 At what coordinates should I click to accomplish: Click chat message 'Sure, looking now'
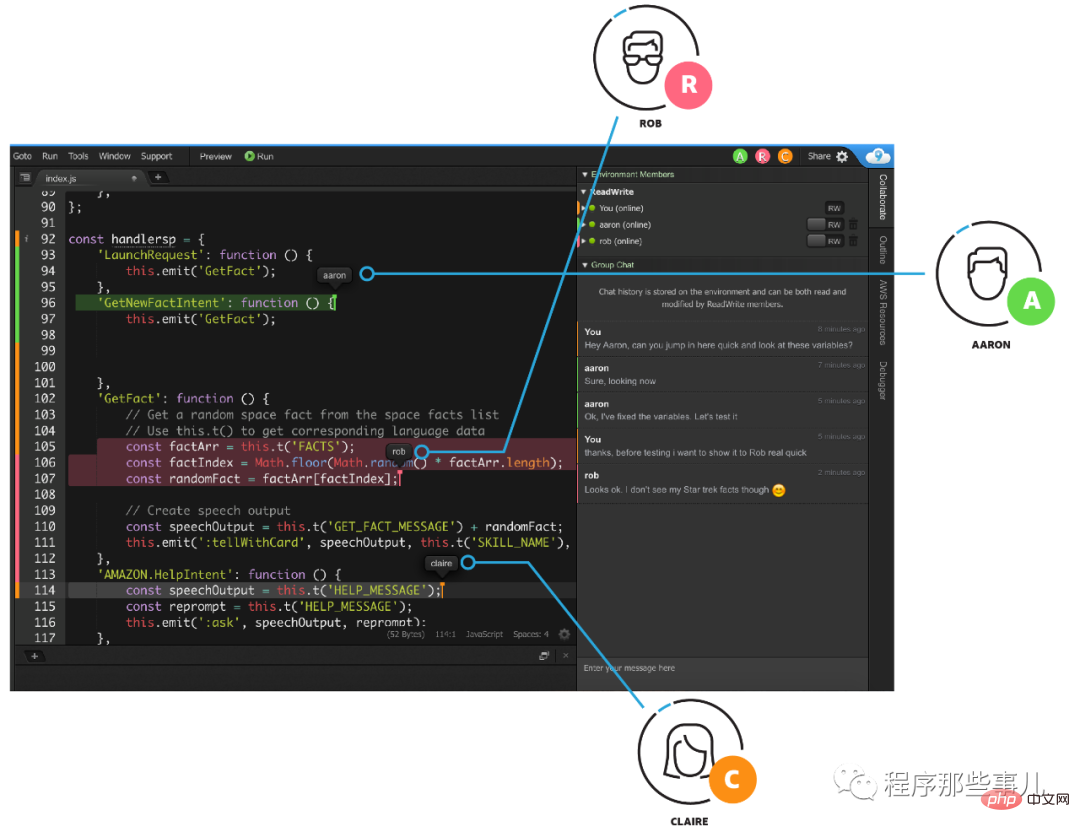(x=620, y=382)
